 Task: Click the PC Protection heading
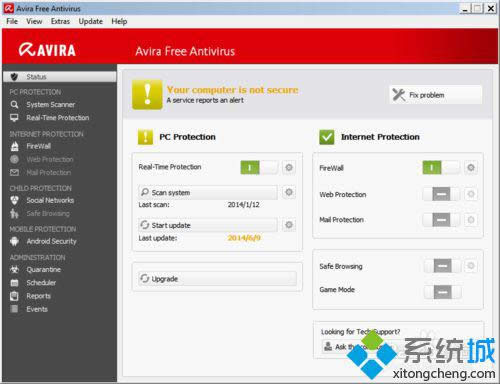(187, 137)
